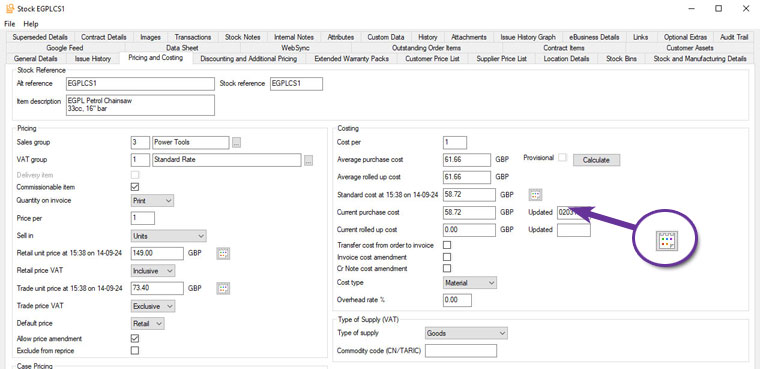760x369 pixels.
Task: Click the Price per field
Action: tap(142, 218)
